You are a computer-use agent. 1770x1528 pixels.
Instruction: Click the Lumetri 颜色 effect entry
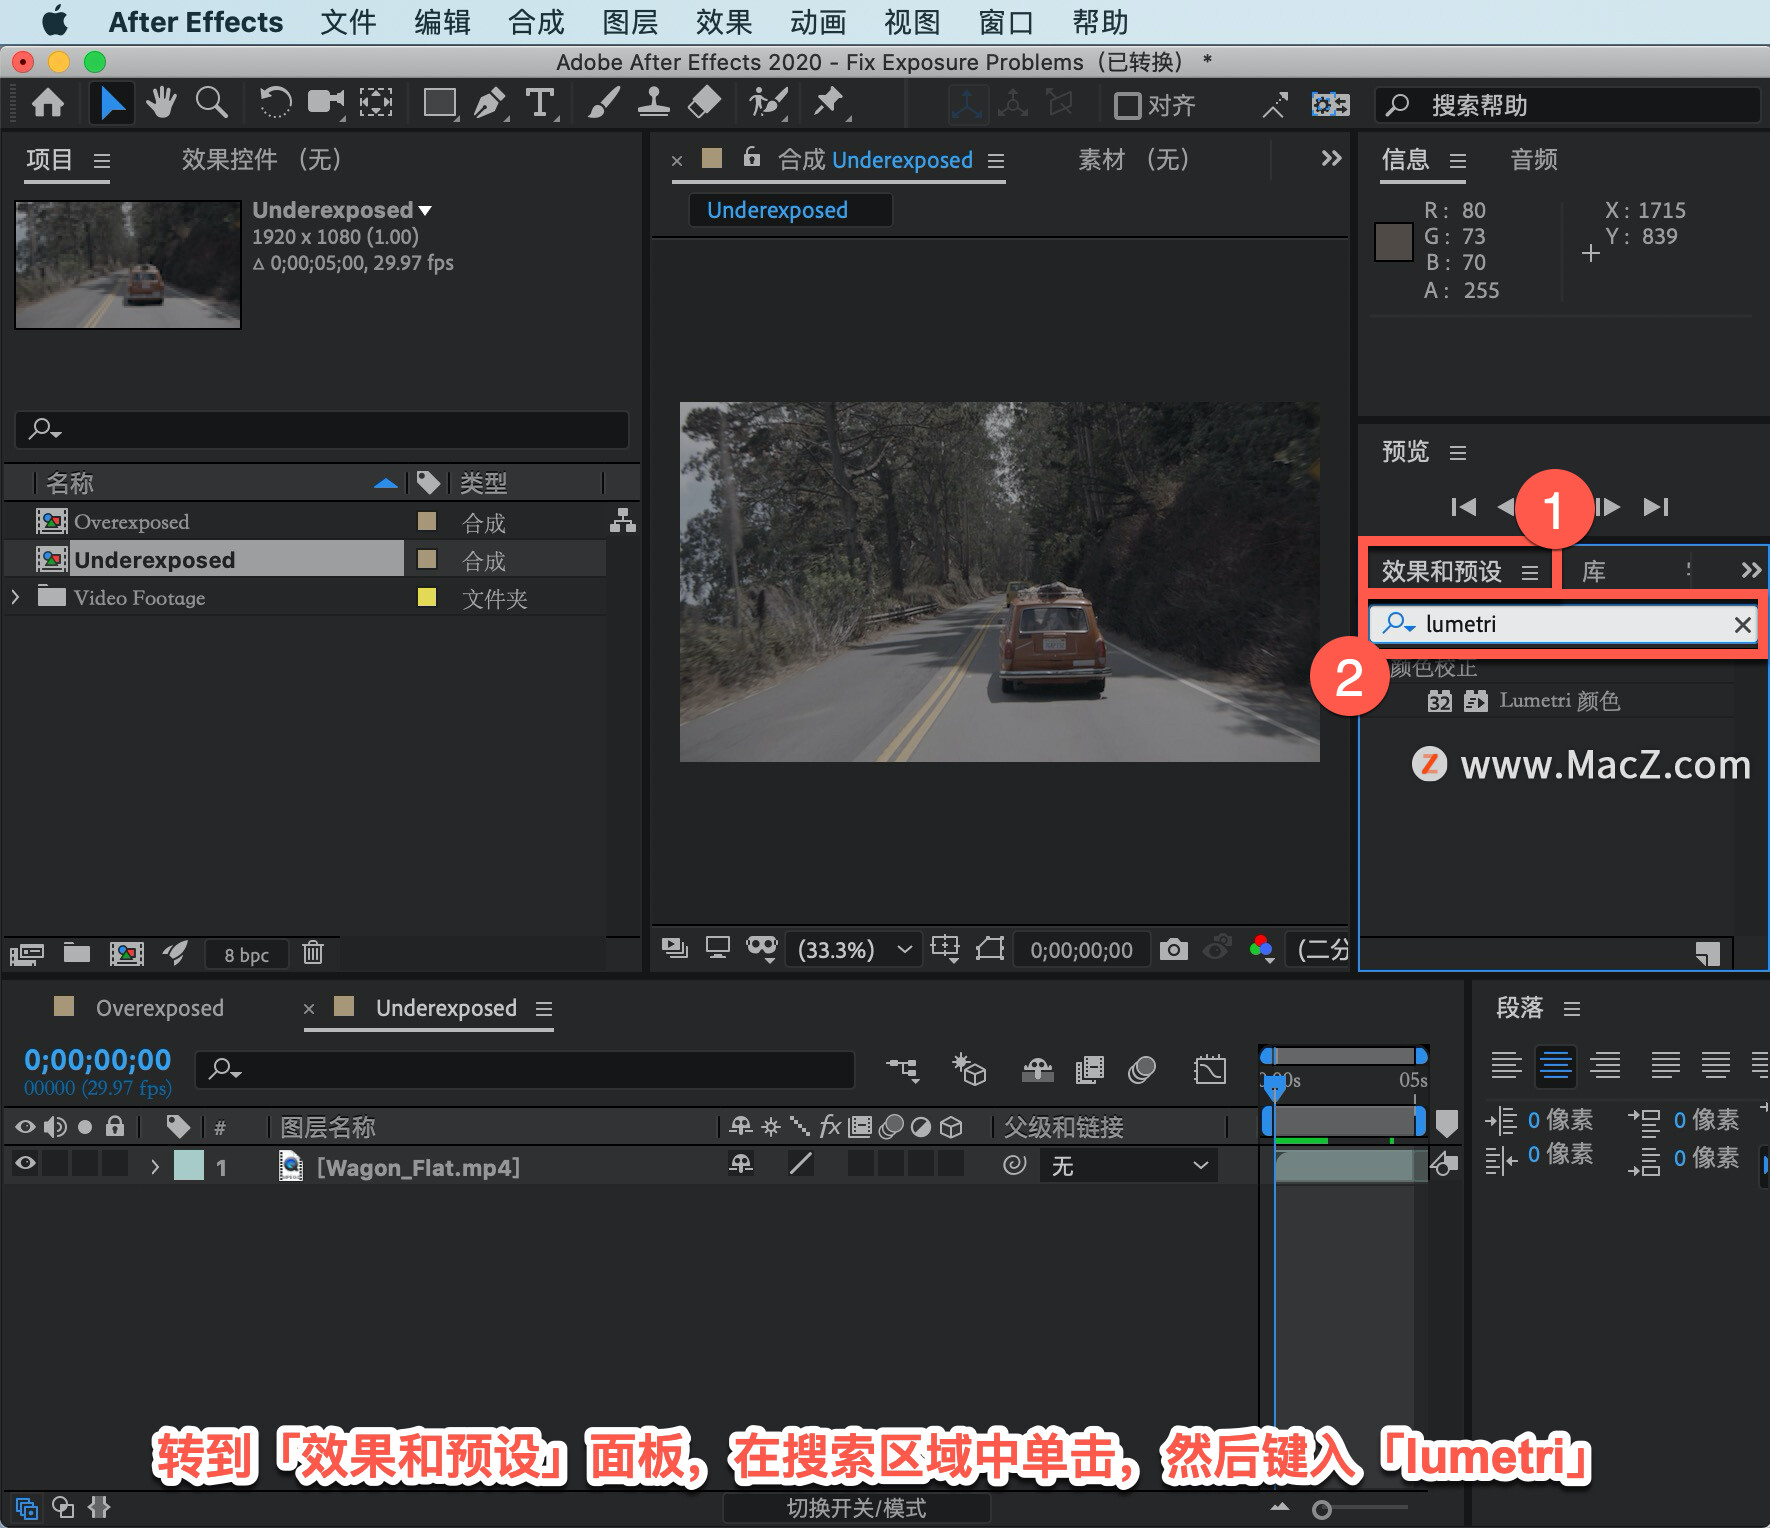point(1559,701)
